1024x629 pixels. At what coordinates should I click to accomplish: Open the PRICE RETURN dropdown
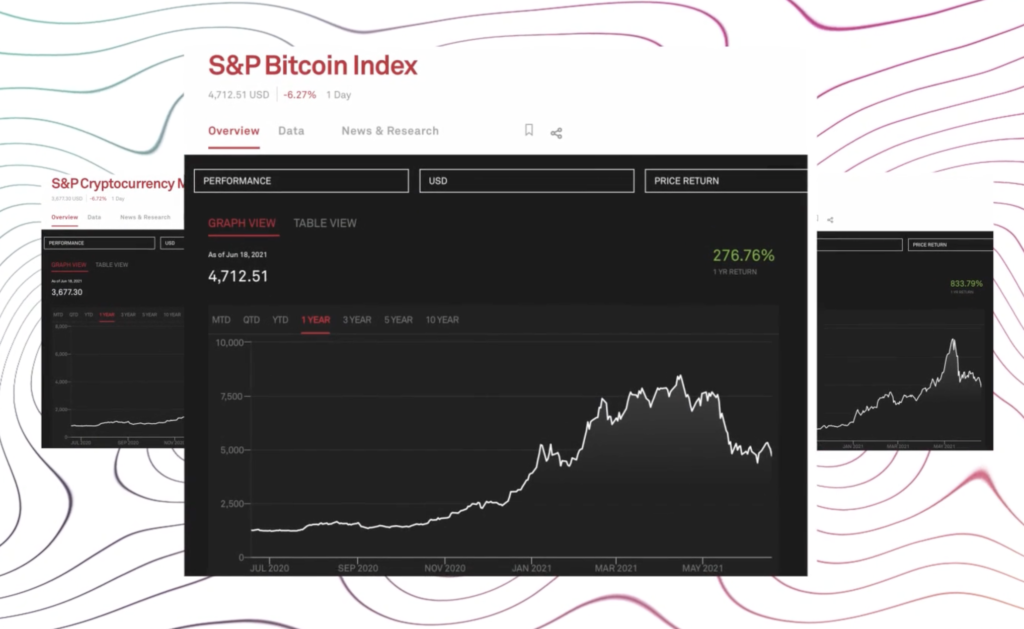pyautogui.click(x=725, y=180)
